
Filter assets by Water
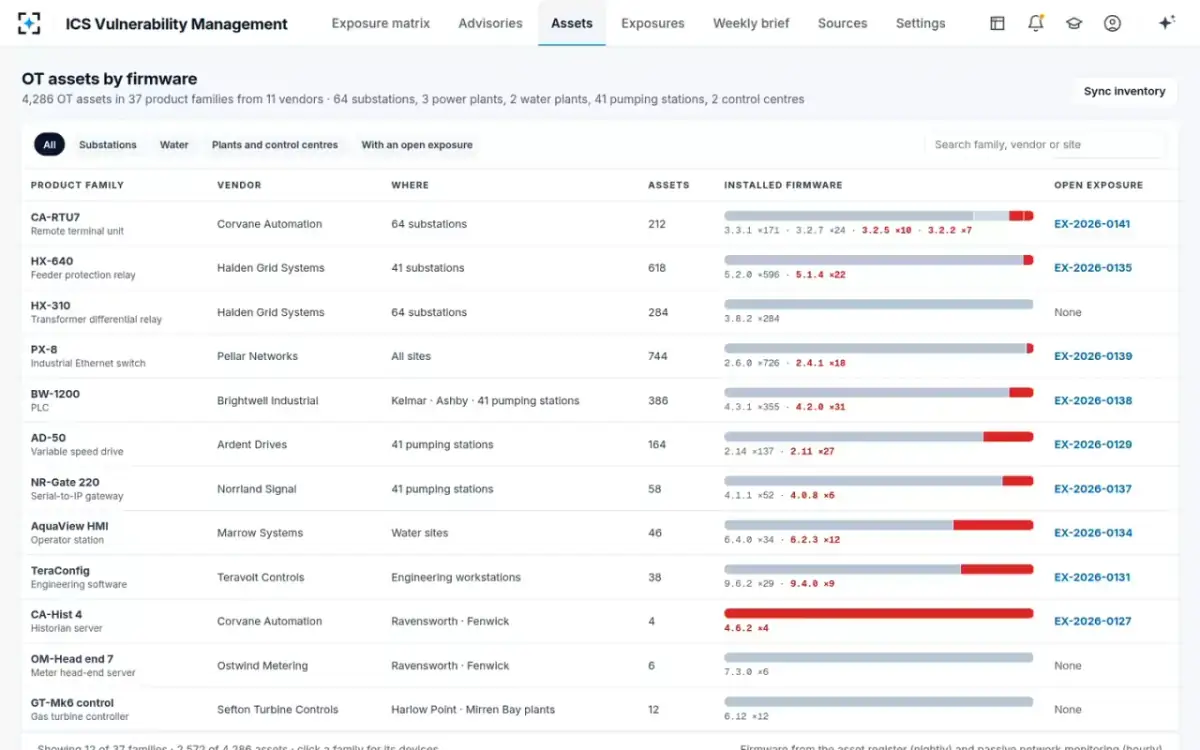pos(174,145)
